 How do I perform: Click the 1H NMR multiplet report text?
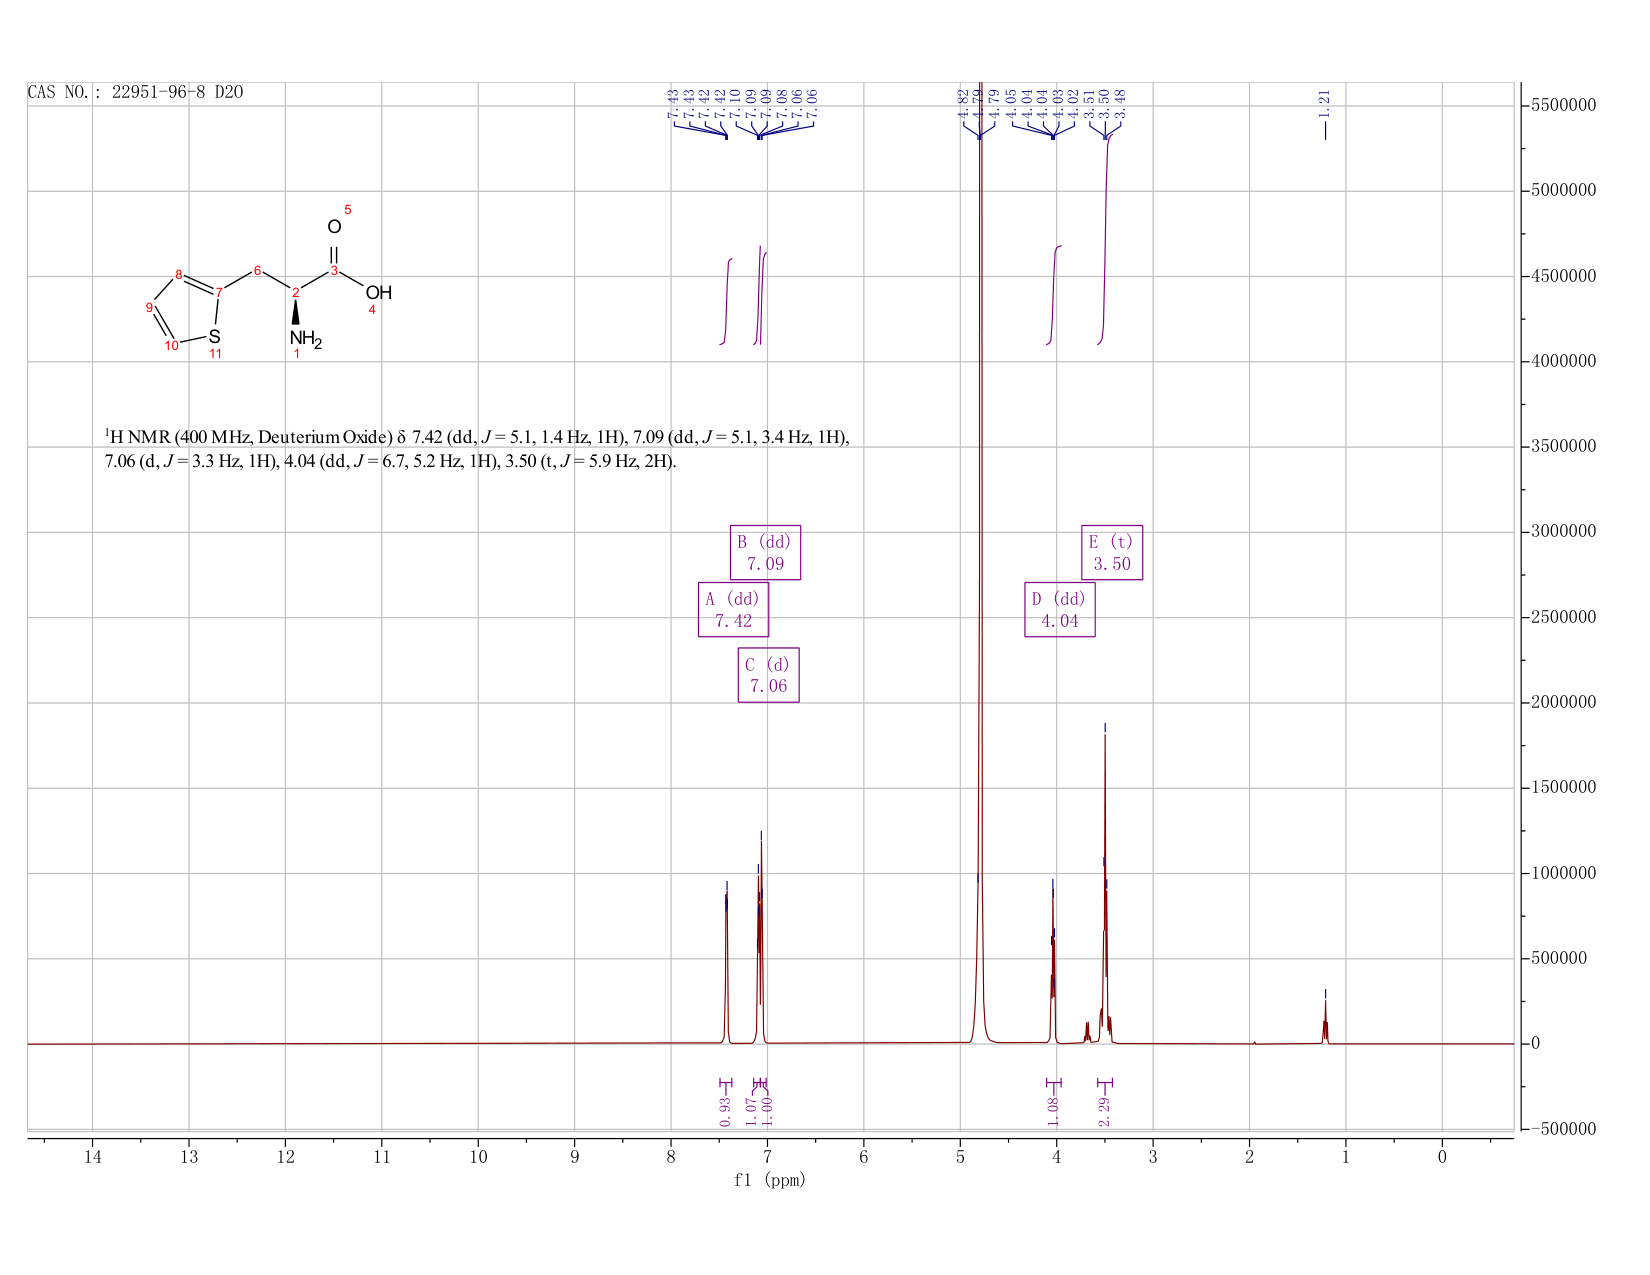[x=477, y=449]
